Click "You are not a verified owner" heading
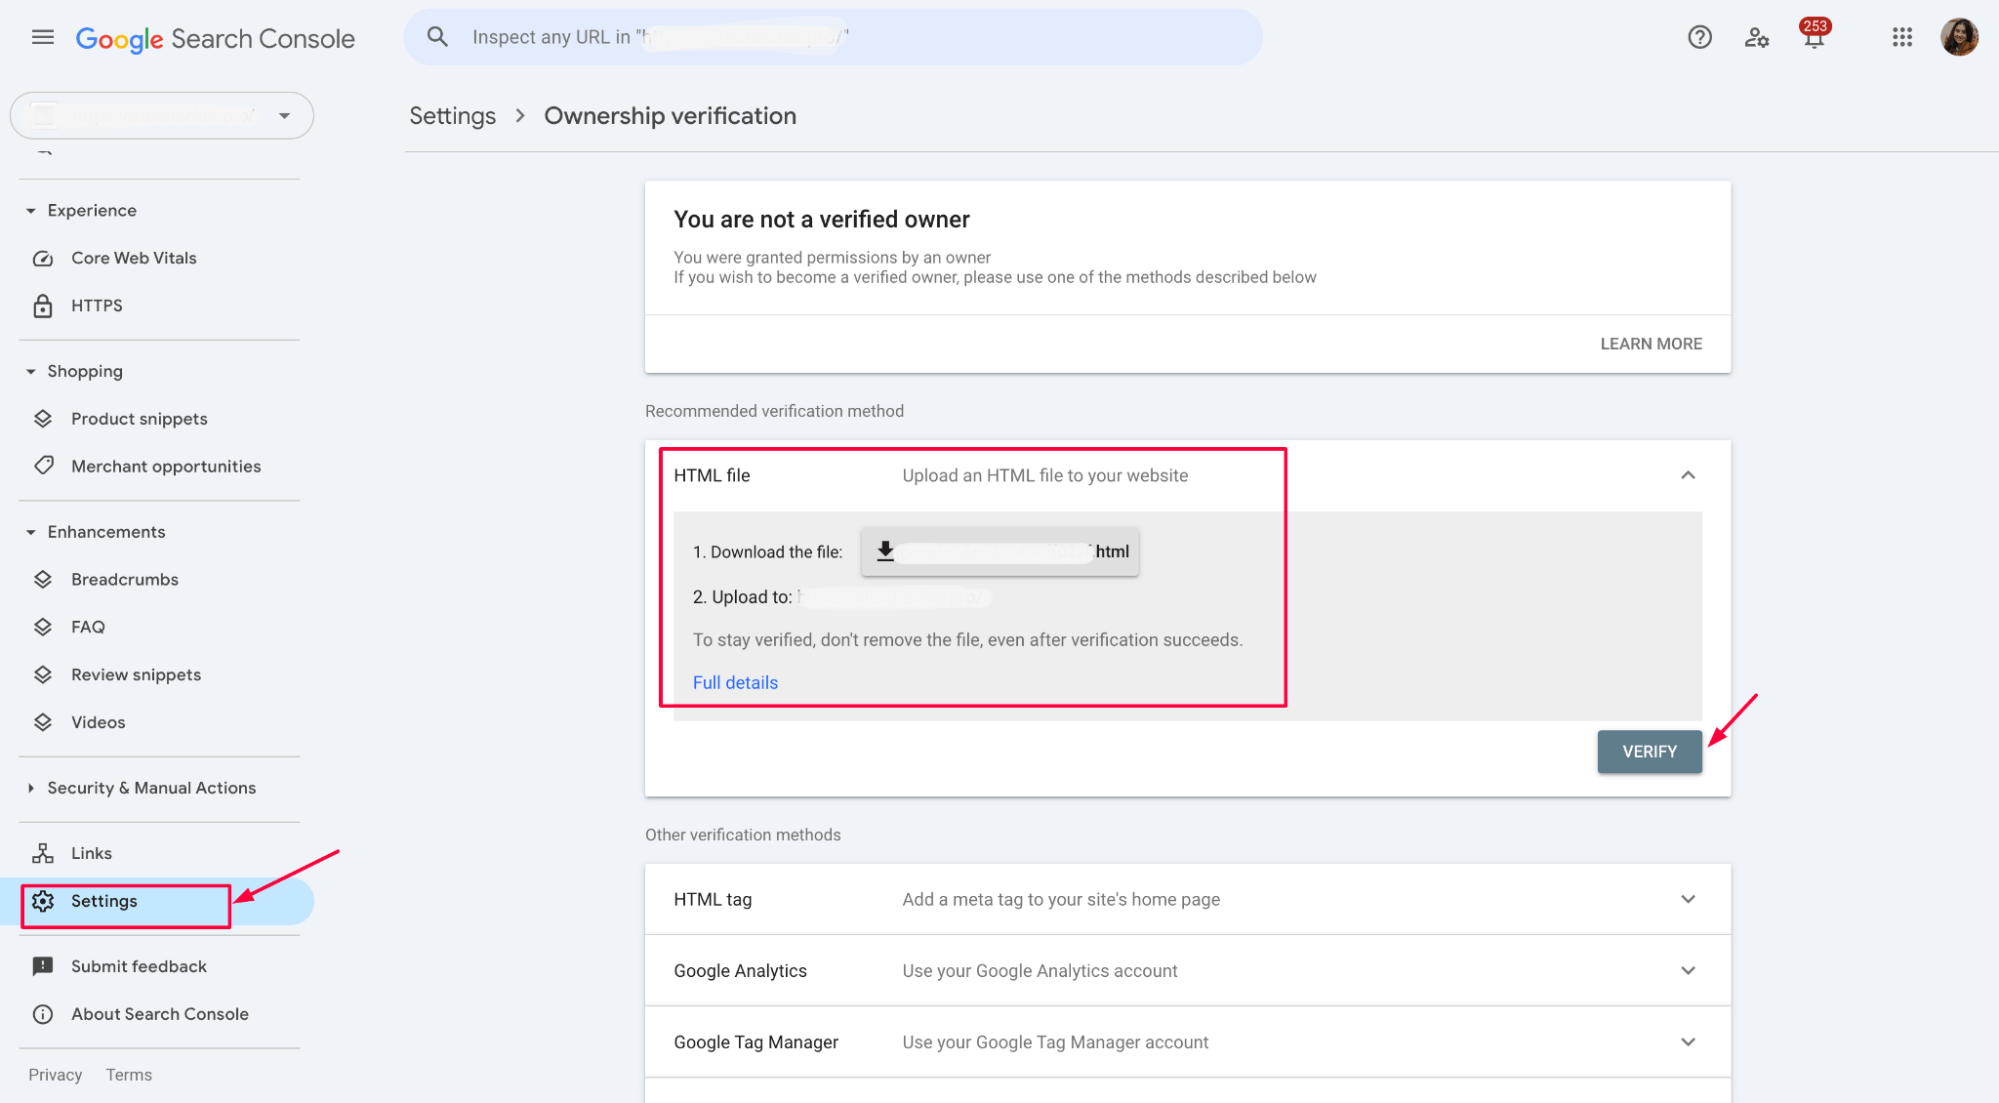 (x=821, y=220)
